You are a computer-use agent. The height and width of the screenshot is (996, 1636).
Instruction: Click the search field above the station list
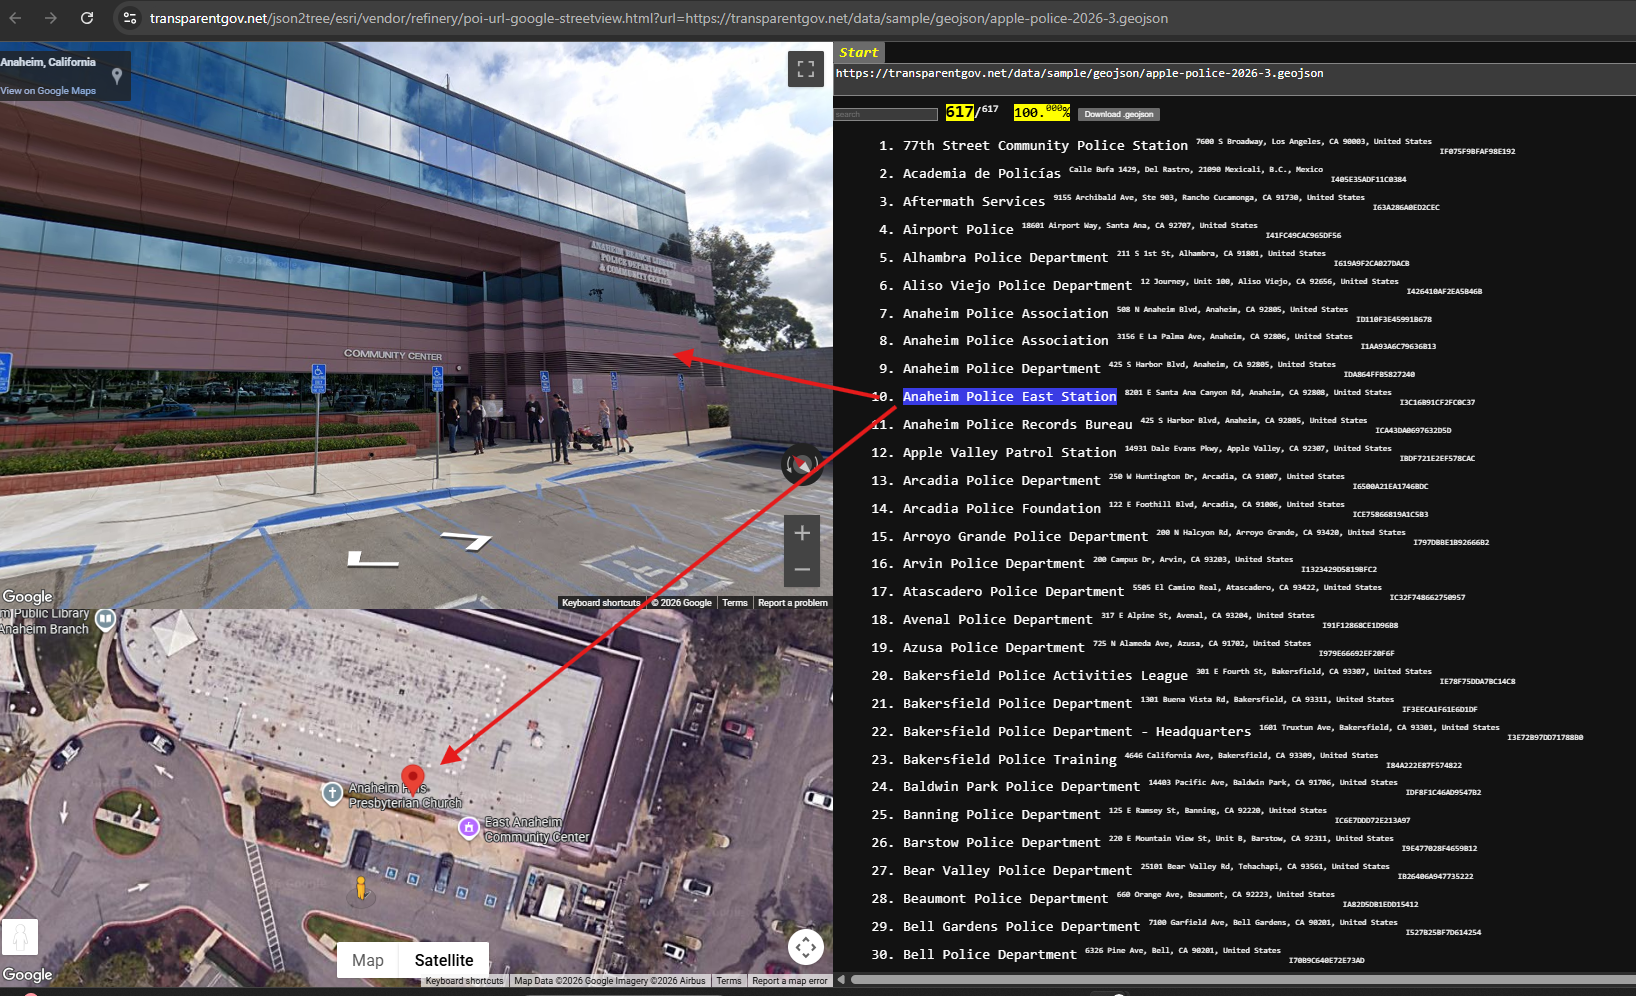(885, 115)
